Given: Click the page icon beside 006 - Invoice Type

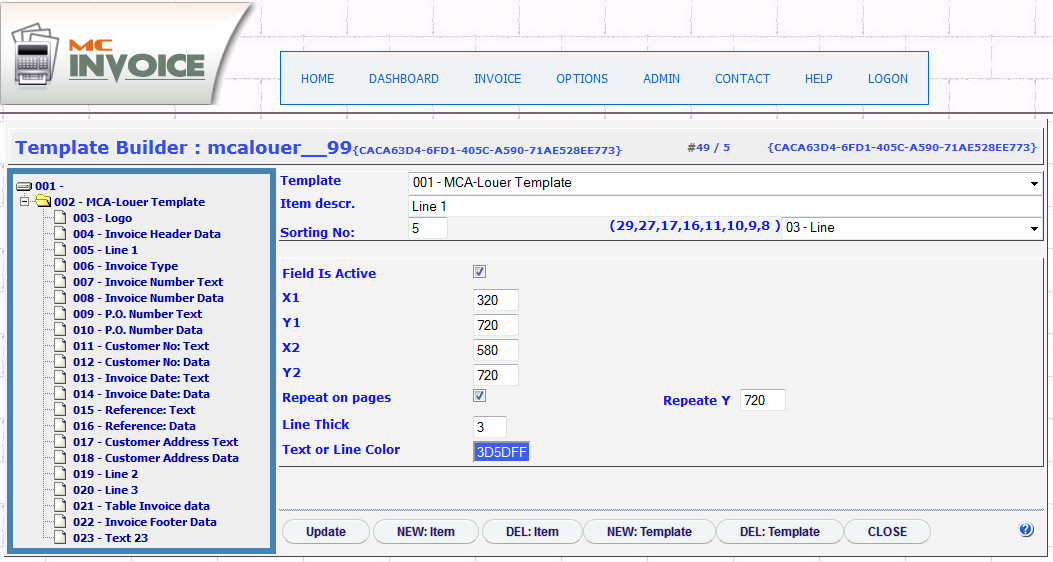Looking at the screenshot, I should pyautogui.click(x=61, y=266).
